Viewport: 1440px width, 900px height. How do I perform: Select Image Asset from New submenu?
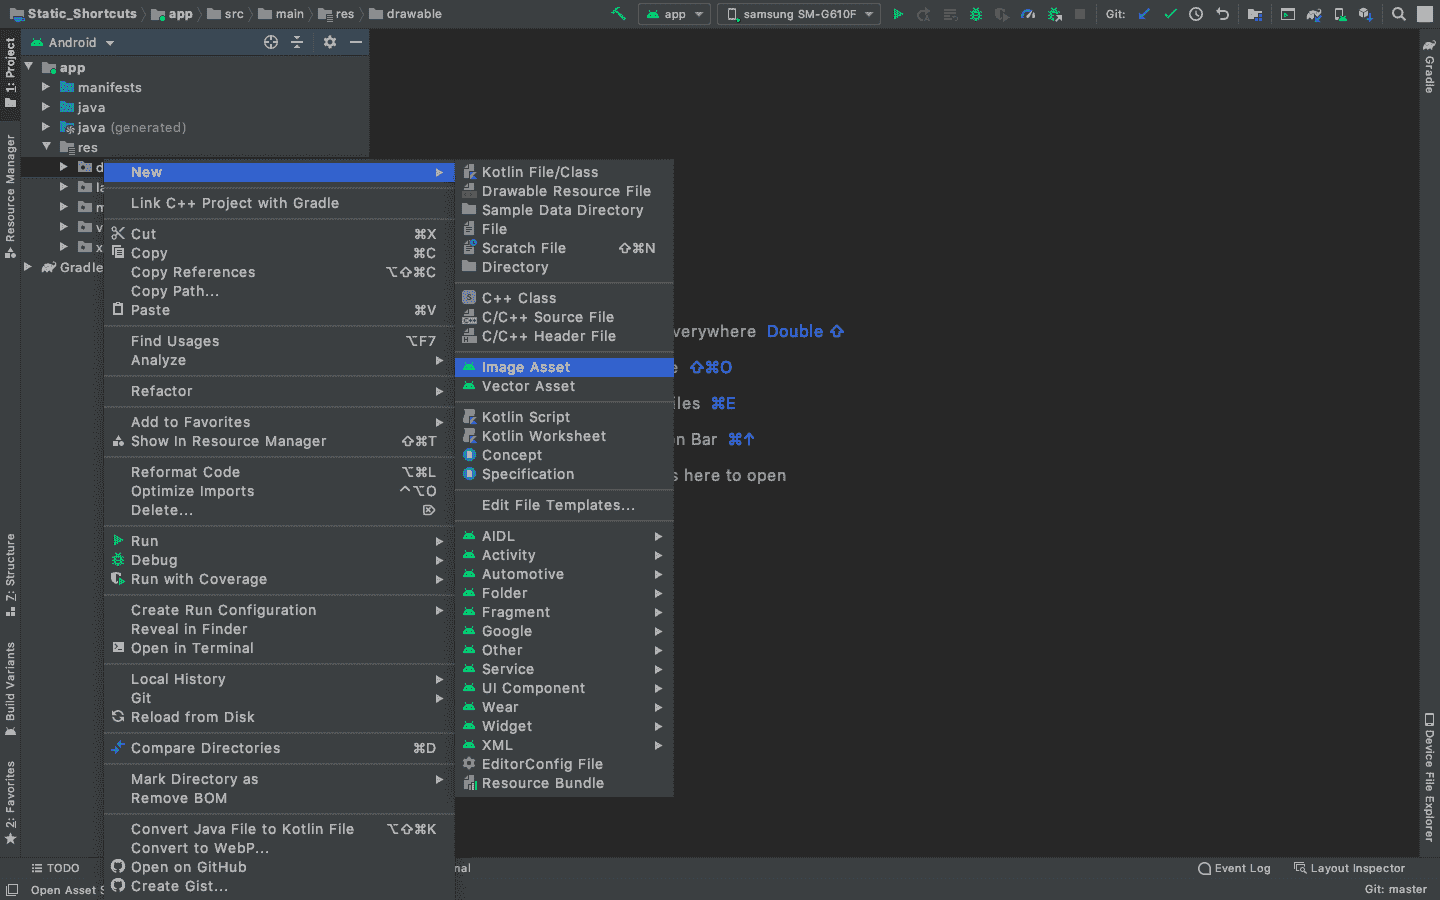tap(526, 367)
